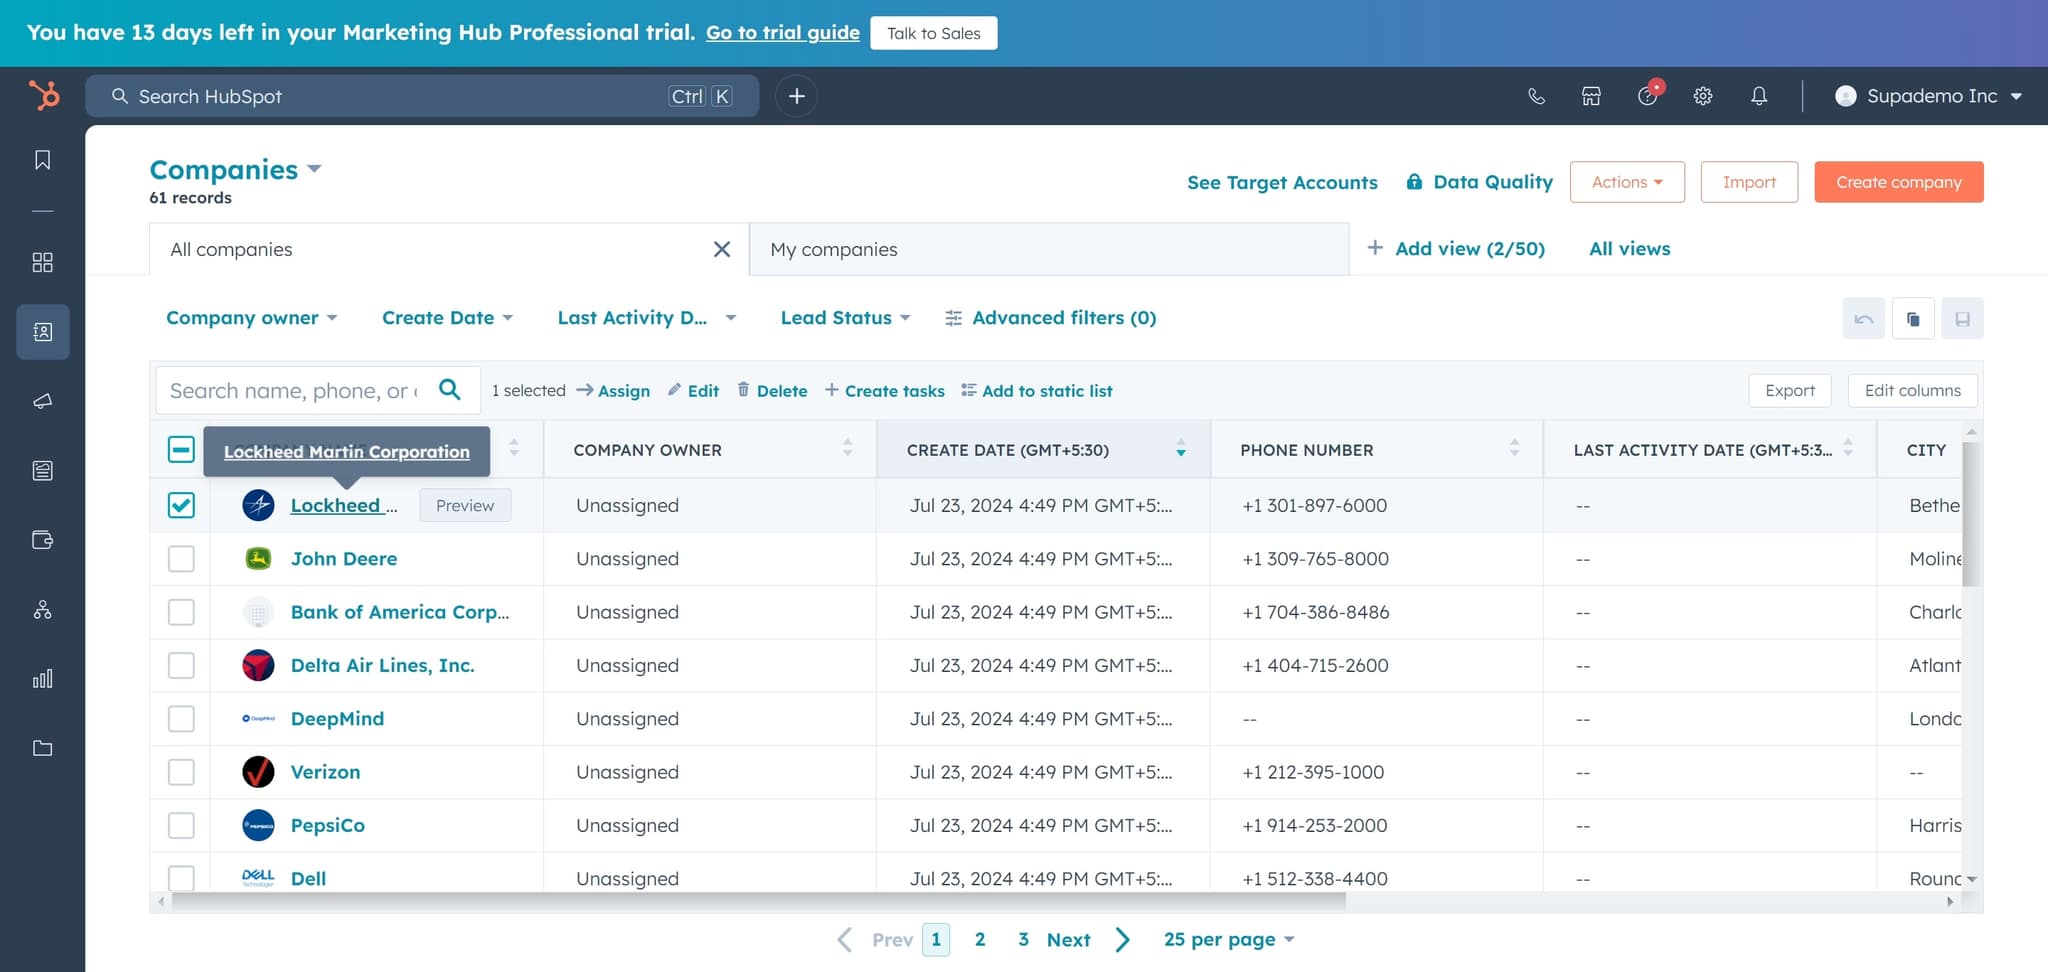Open the notifications bell
This screenshot has height=972, width=2048.
point(1759,96)
